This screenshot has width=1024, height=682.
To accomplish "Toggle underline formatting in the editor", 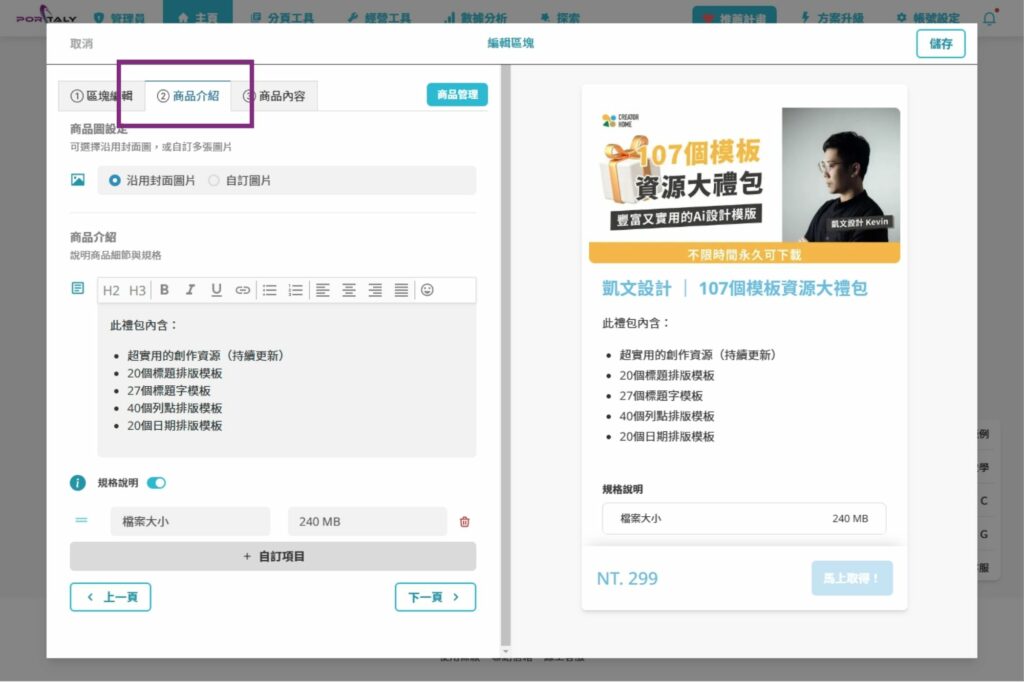I will tap(216, 289).
